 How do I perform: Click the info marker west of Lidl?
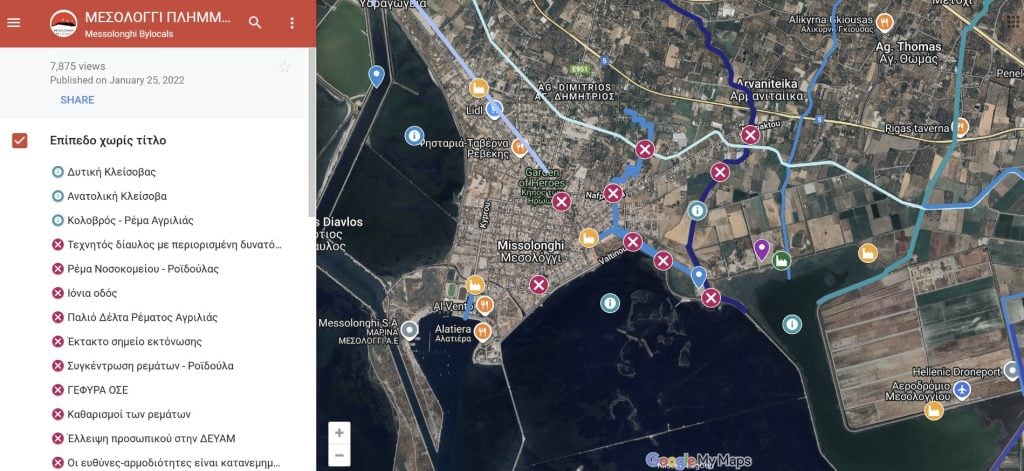tap(414, 136)
